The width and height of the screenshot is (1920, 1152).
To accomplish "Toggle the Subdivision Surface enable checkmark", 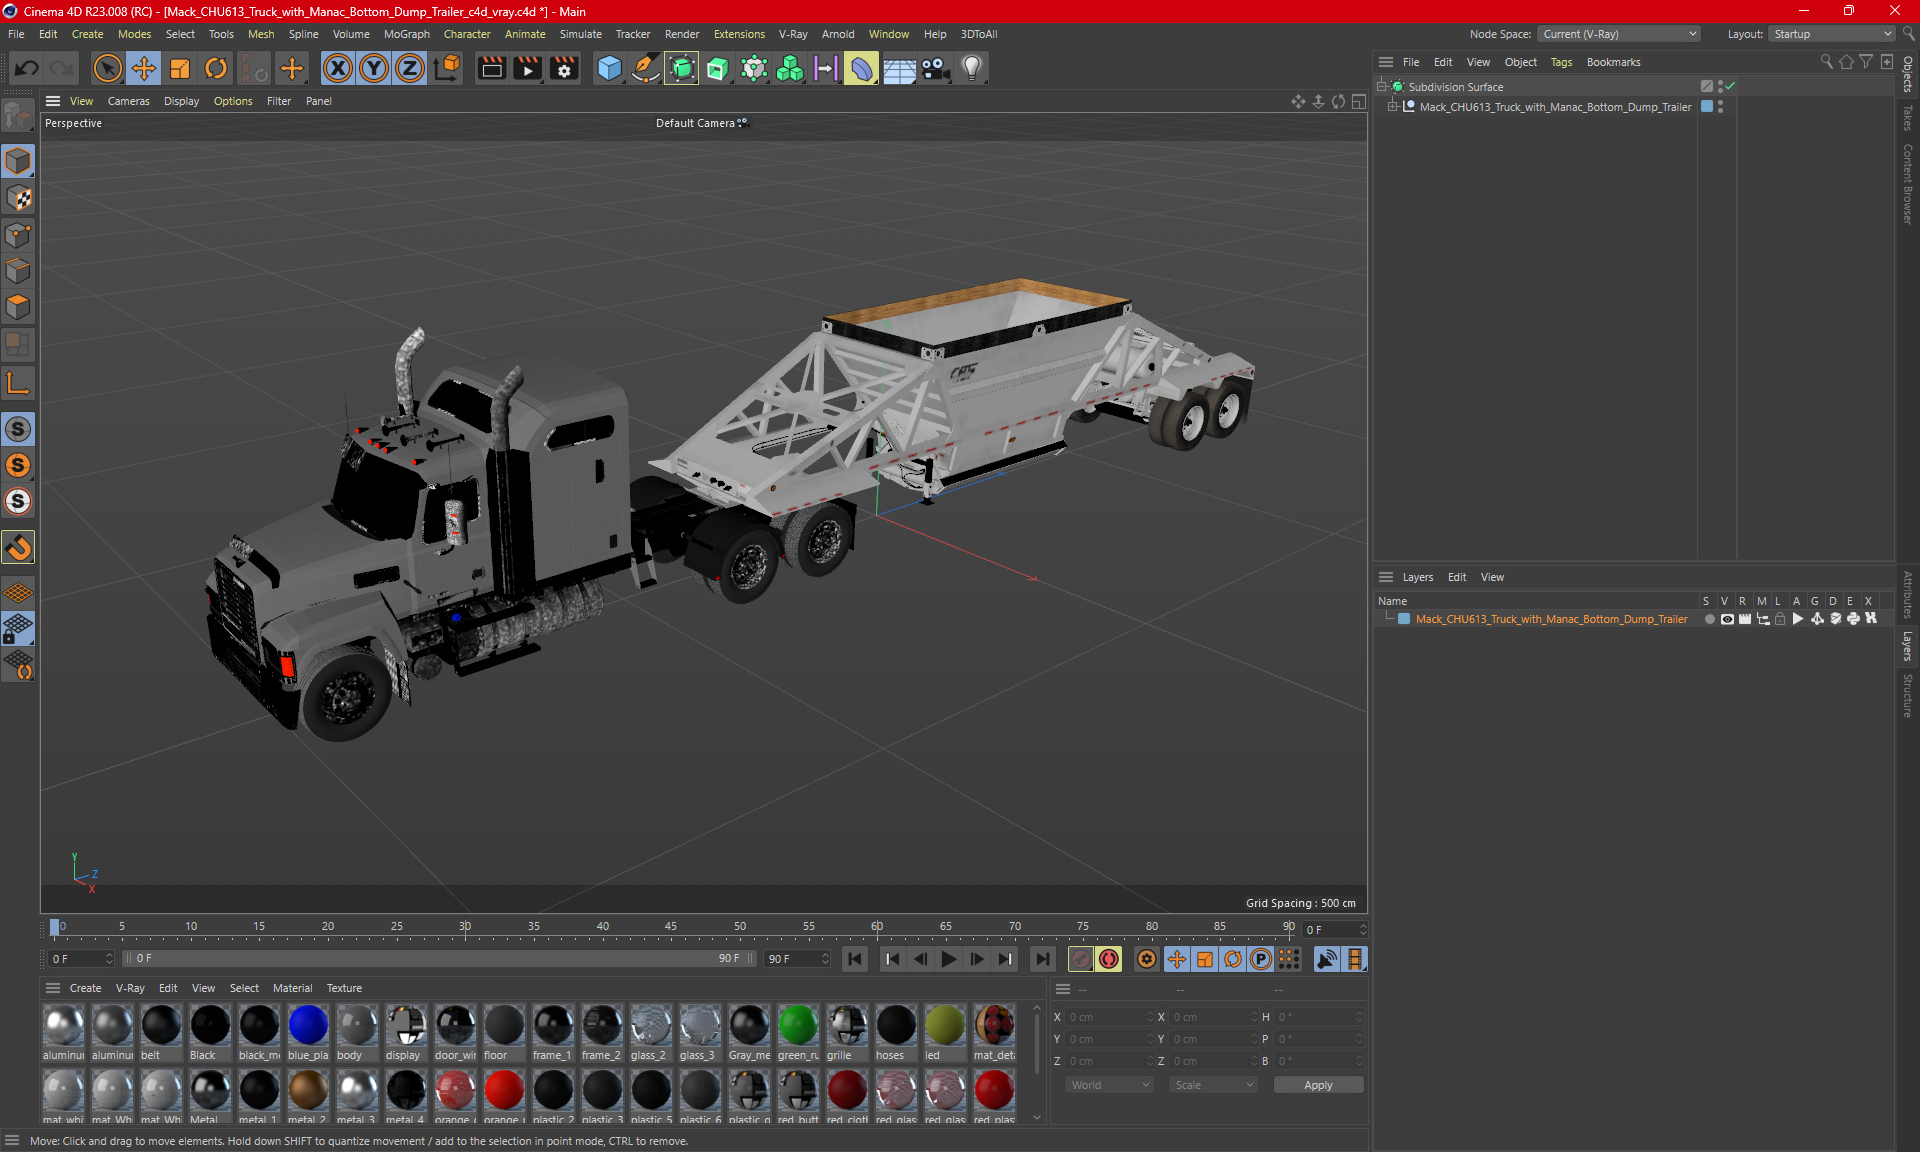I will click(x=1730, y=87).
